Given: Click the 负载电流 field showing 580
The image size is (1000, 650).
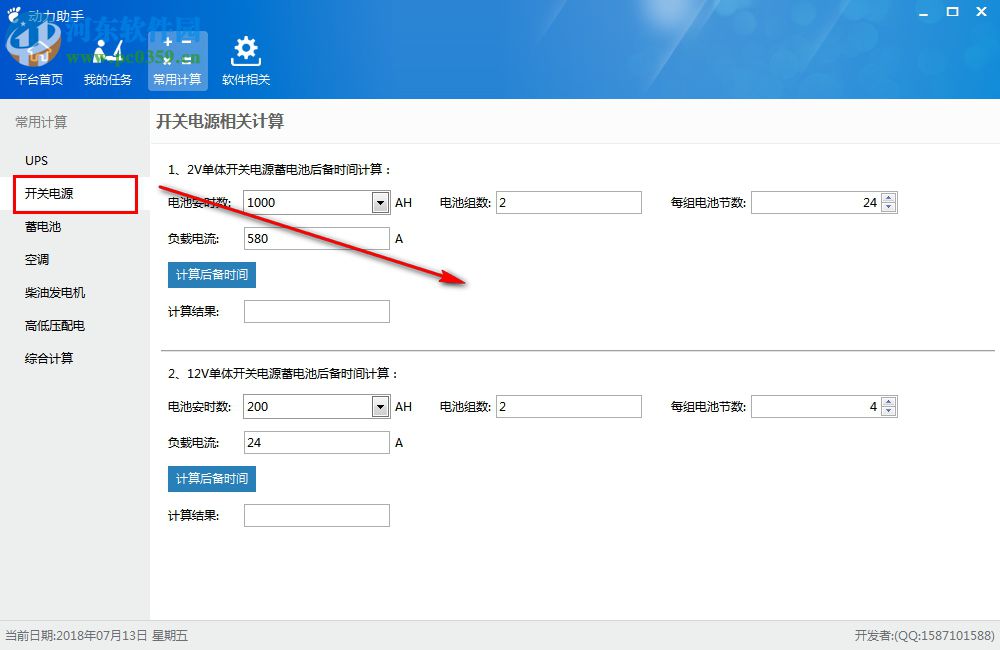Looking at the screenshot, I should (x=316, y=238).
